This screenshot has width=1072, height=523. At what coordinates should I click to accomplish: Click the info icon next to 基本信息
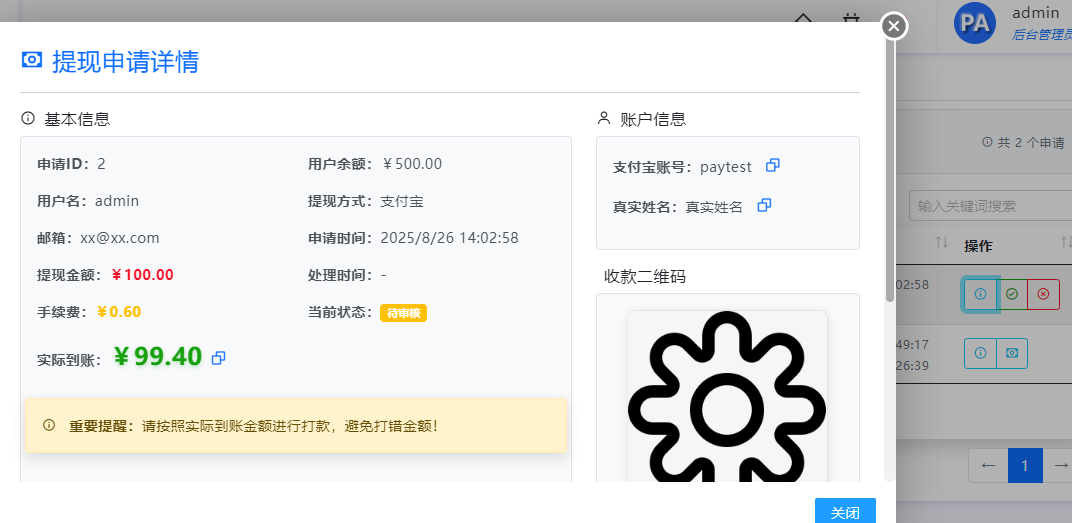click(28, 118)
